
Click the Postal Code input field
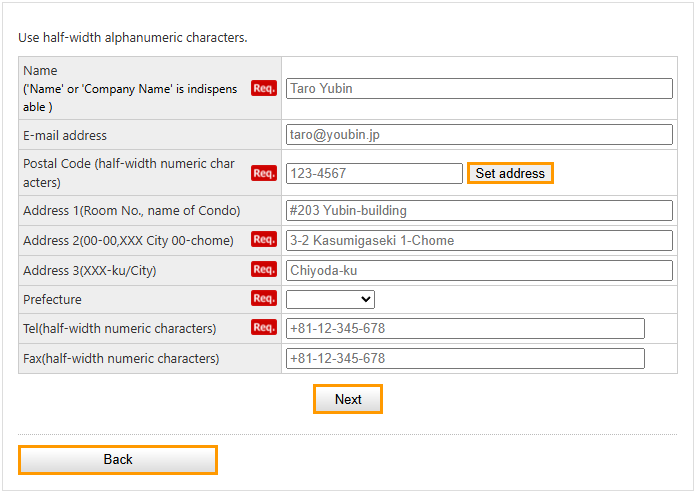tap(374, 173)
